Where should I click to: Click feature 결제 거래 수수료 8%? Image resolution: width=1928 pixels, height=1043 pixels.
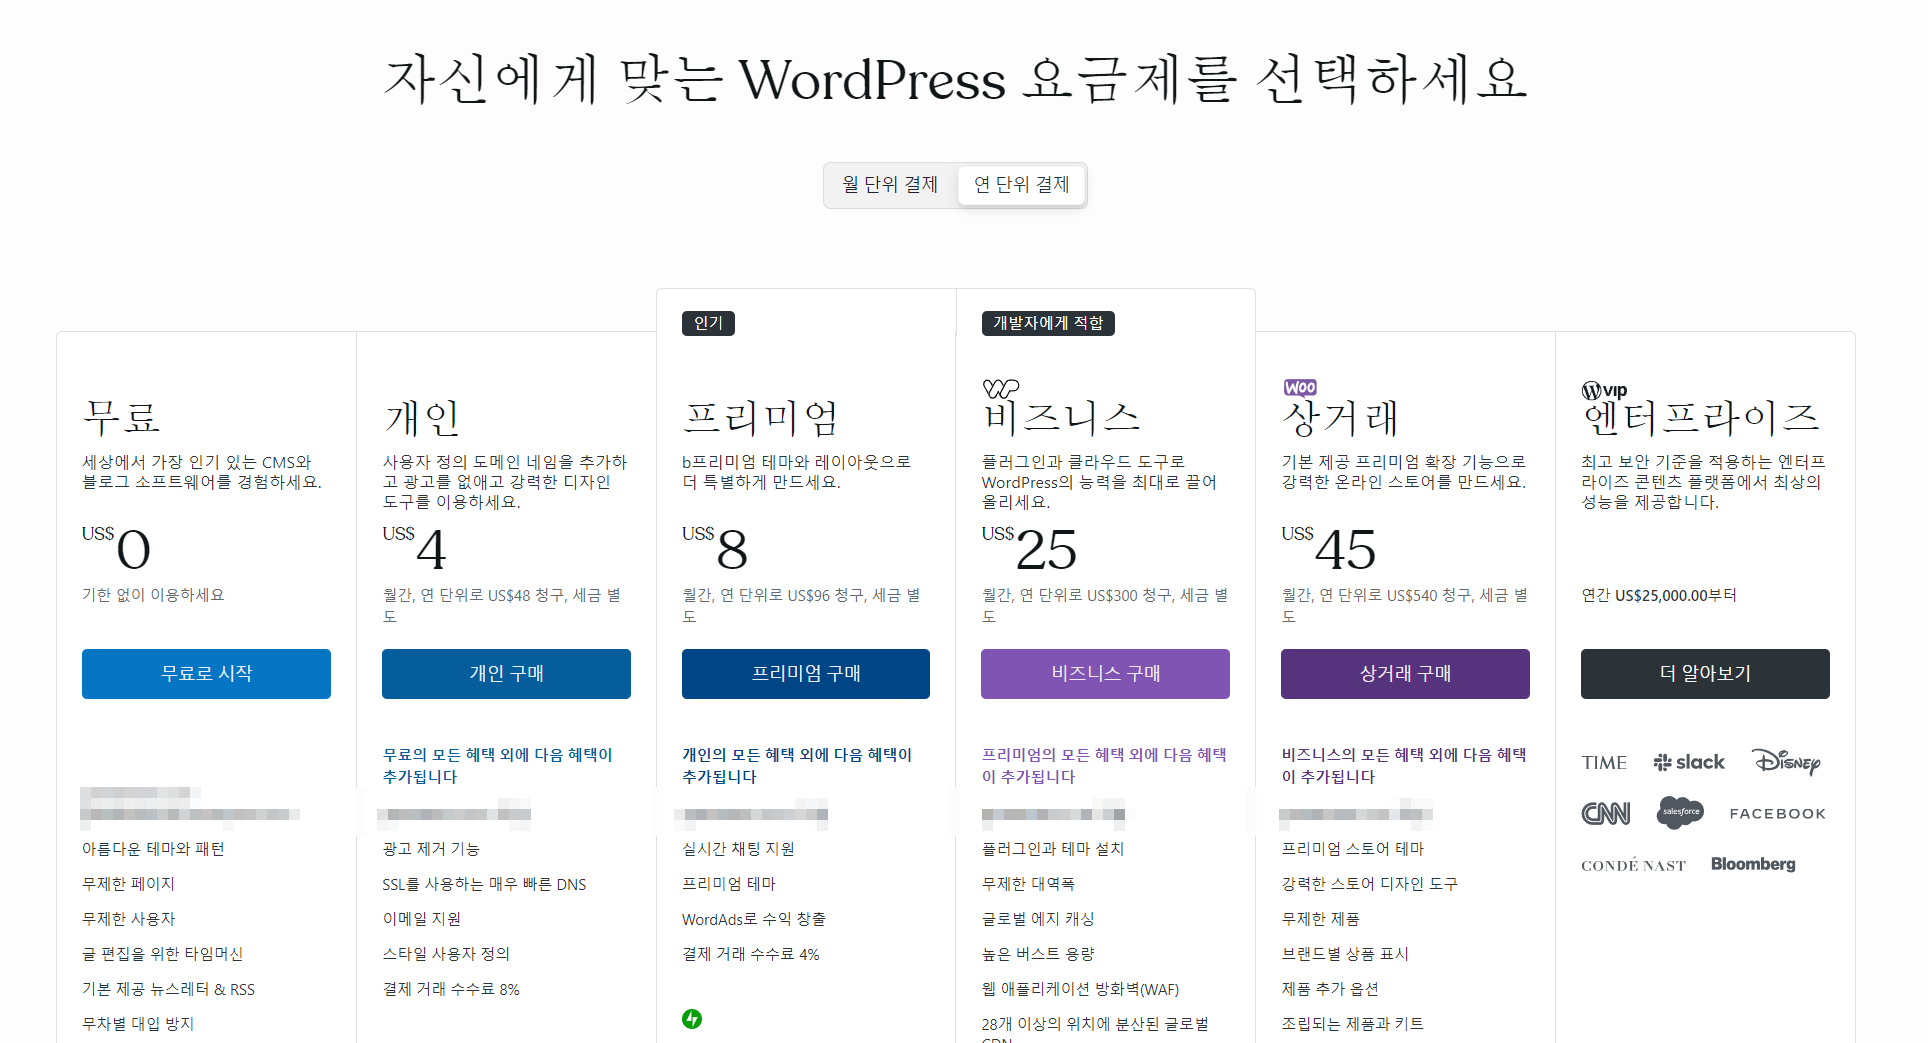point(451,989)
